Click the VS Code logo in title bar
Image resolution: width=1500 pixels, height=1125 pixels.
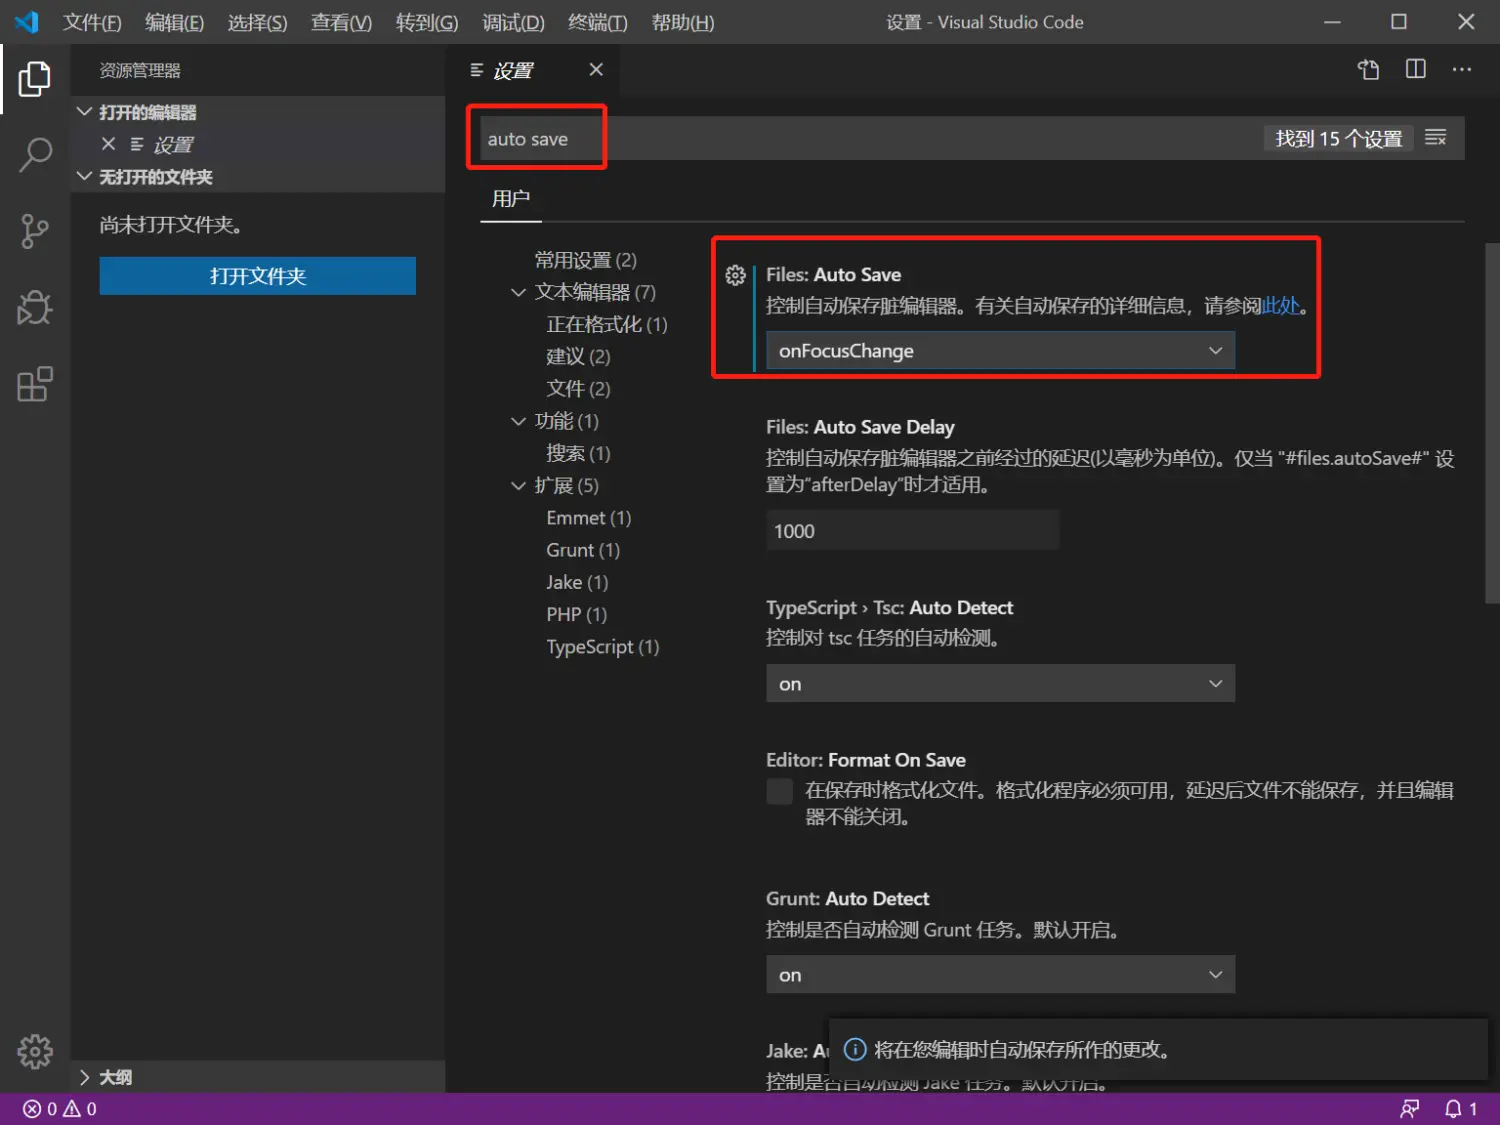(x=27, y=22)
